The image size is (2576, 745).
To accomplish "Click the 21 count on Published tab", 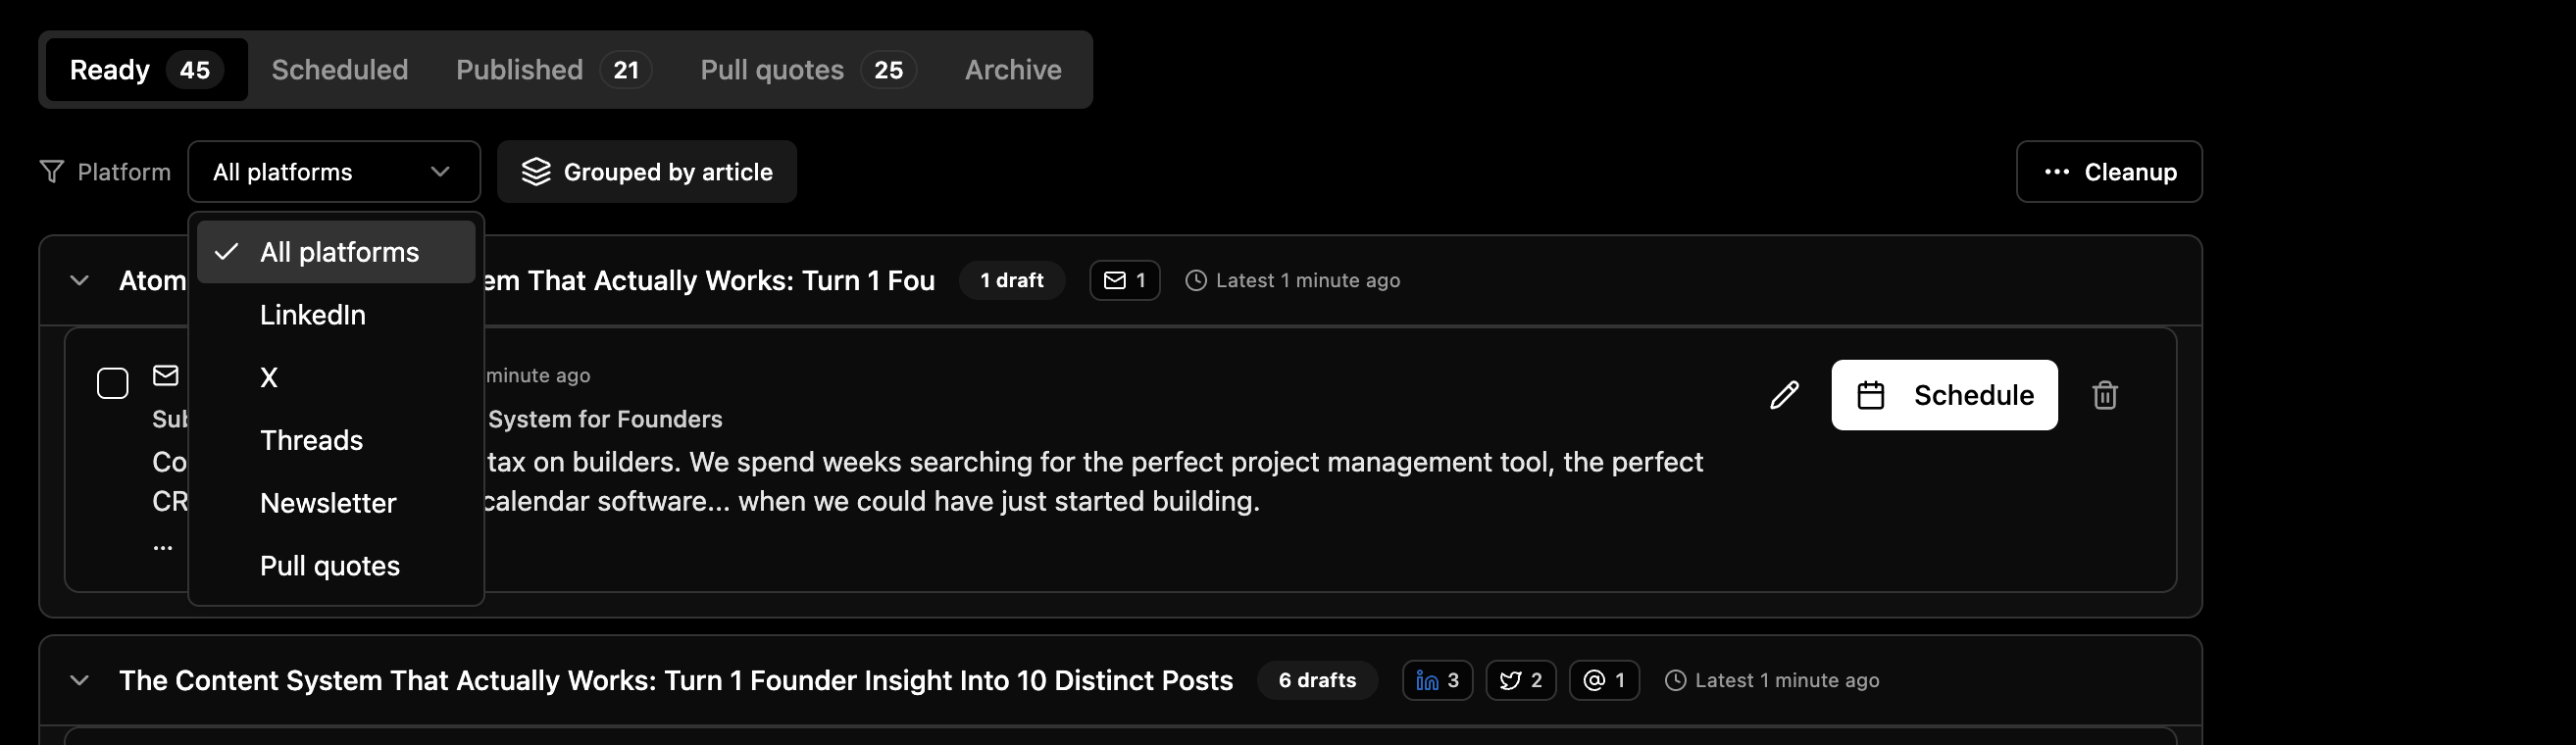I will point(626,70).
